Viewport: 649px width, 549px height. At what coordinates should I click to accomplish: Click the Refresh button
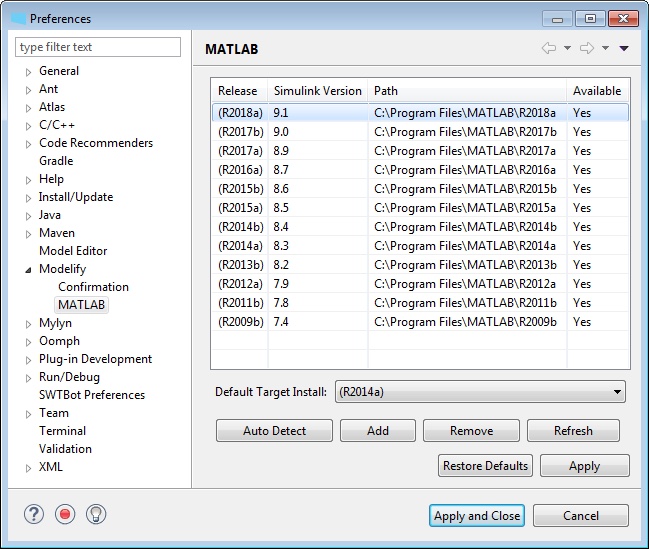[573, 431]
